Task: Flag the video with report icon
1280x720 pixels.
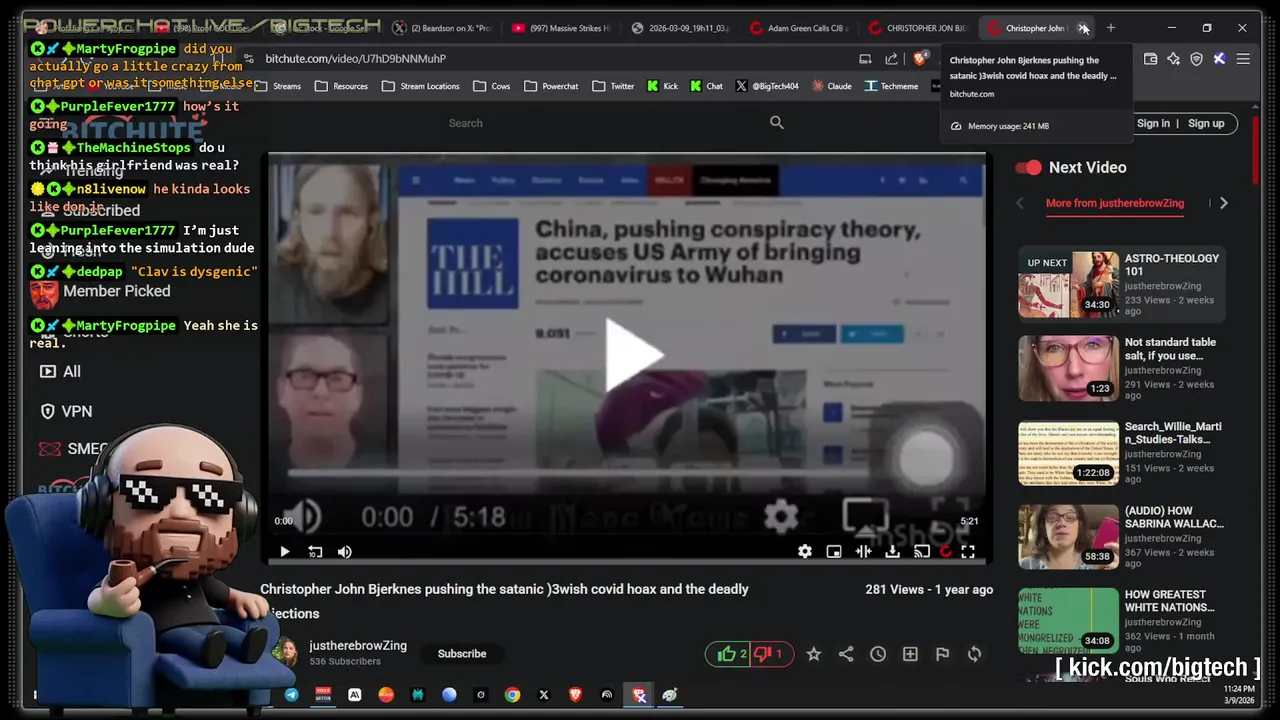Action: (942, 654)
